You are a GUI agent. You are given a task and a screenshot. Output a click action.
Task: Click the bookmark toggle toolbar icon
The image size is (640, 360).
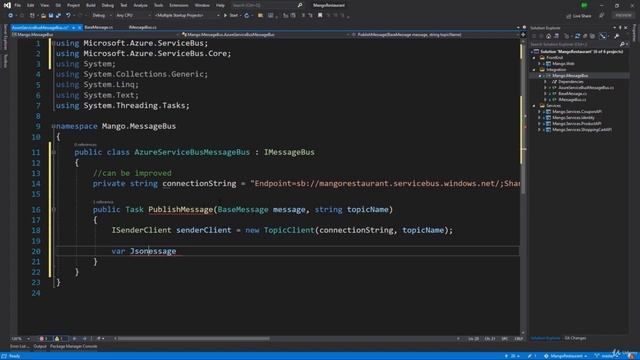[x=320, y=16]
